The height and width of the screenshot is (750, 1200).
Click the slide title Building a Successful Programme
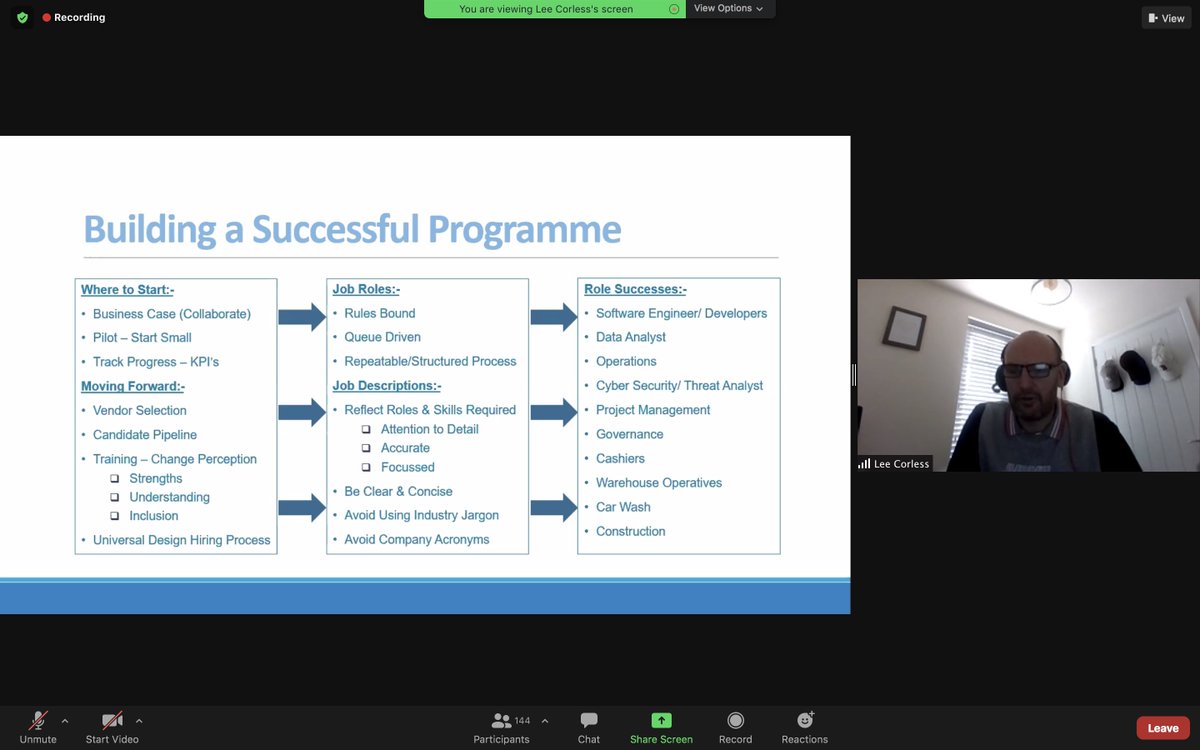click(352, 229)
